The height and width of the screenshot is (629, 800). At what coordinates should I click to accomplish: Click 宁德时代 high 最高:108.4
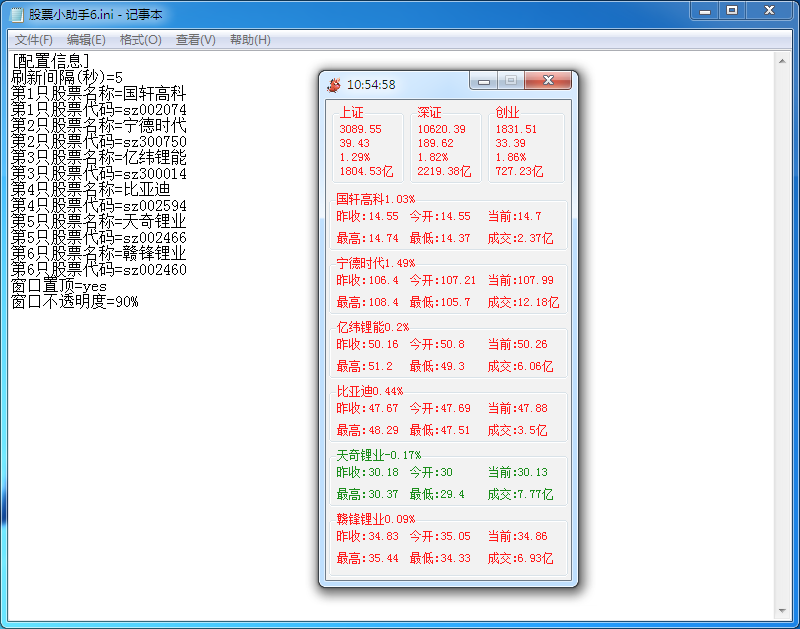(x=367, y=302)
